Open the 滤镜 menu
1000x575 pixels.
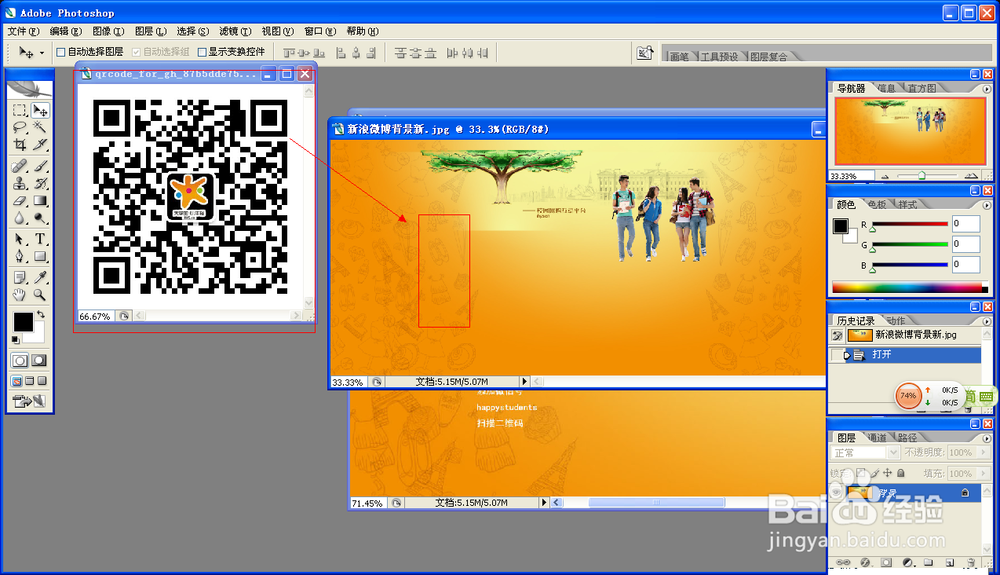tap(235, 31)
